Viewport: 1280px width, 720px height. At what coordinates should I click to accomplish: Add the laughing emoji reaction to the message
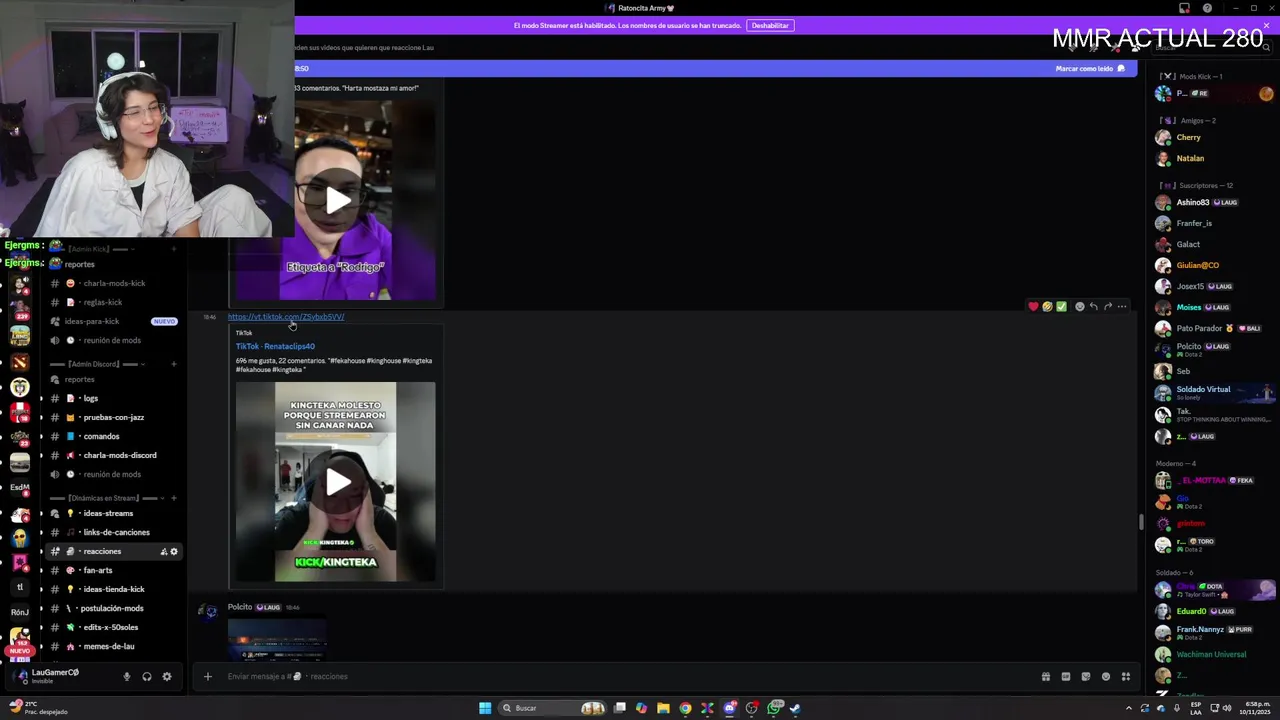(x=1047, y=307)
